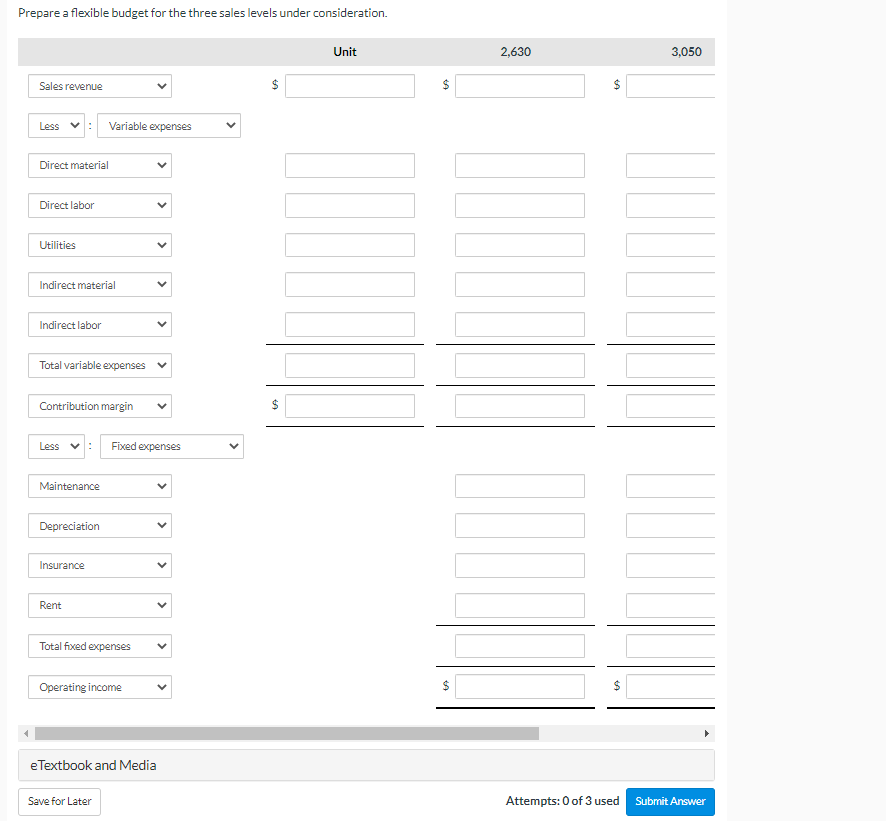Click the Indirect material 2,630 column input
886x821 pixels.
point(520,285)
